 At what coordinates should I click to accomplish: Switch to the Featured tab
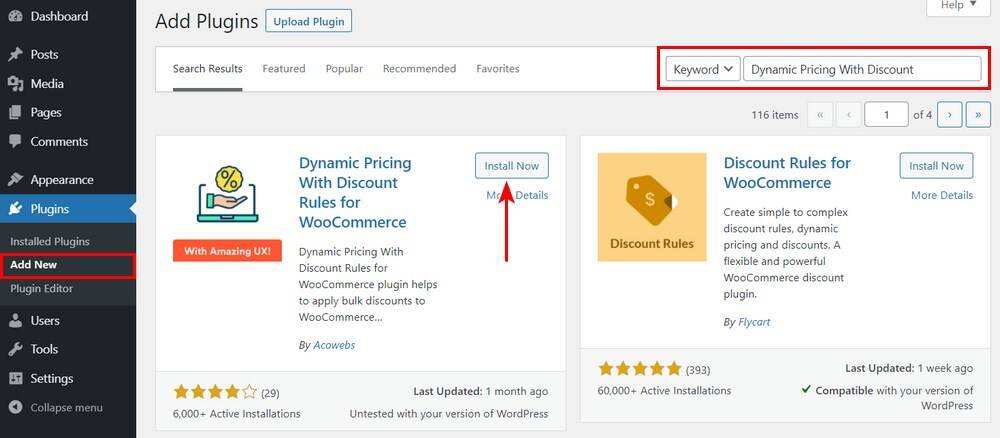point(284,69)
